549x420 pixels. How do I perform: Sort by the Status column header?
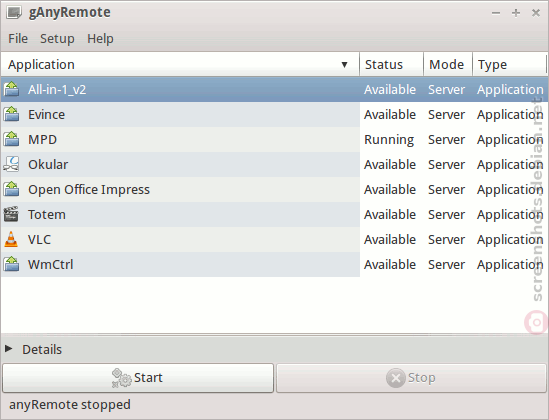coord(391,64)
